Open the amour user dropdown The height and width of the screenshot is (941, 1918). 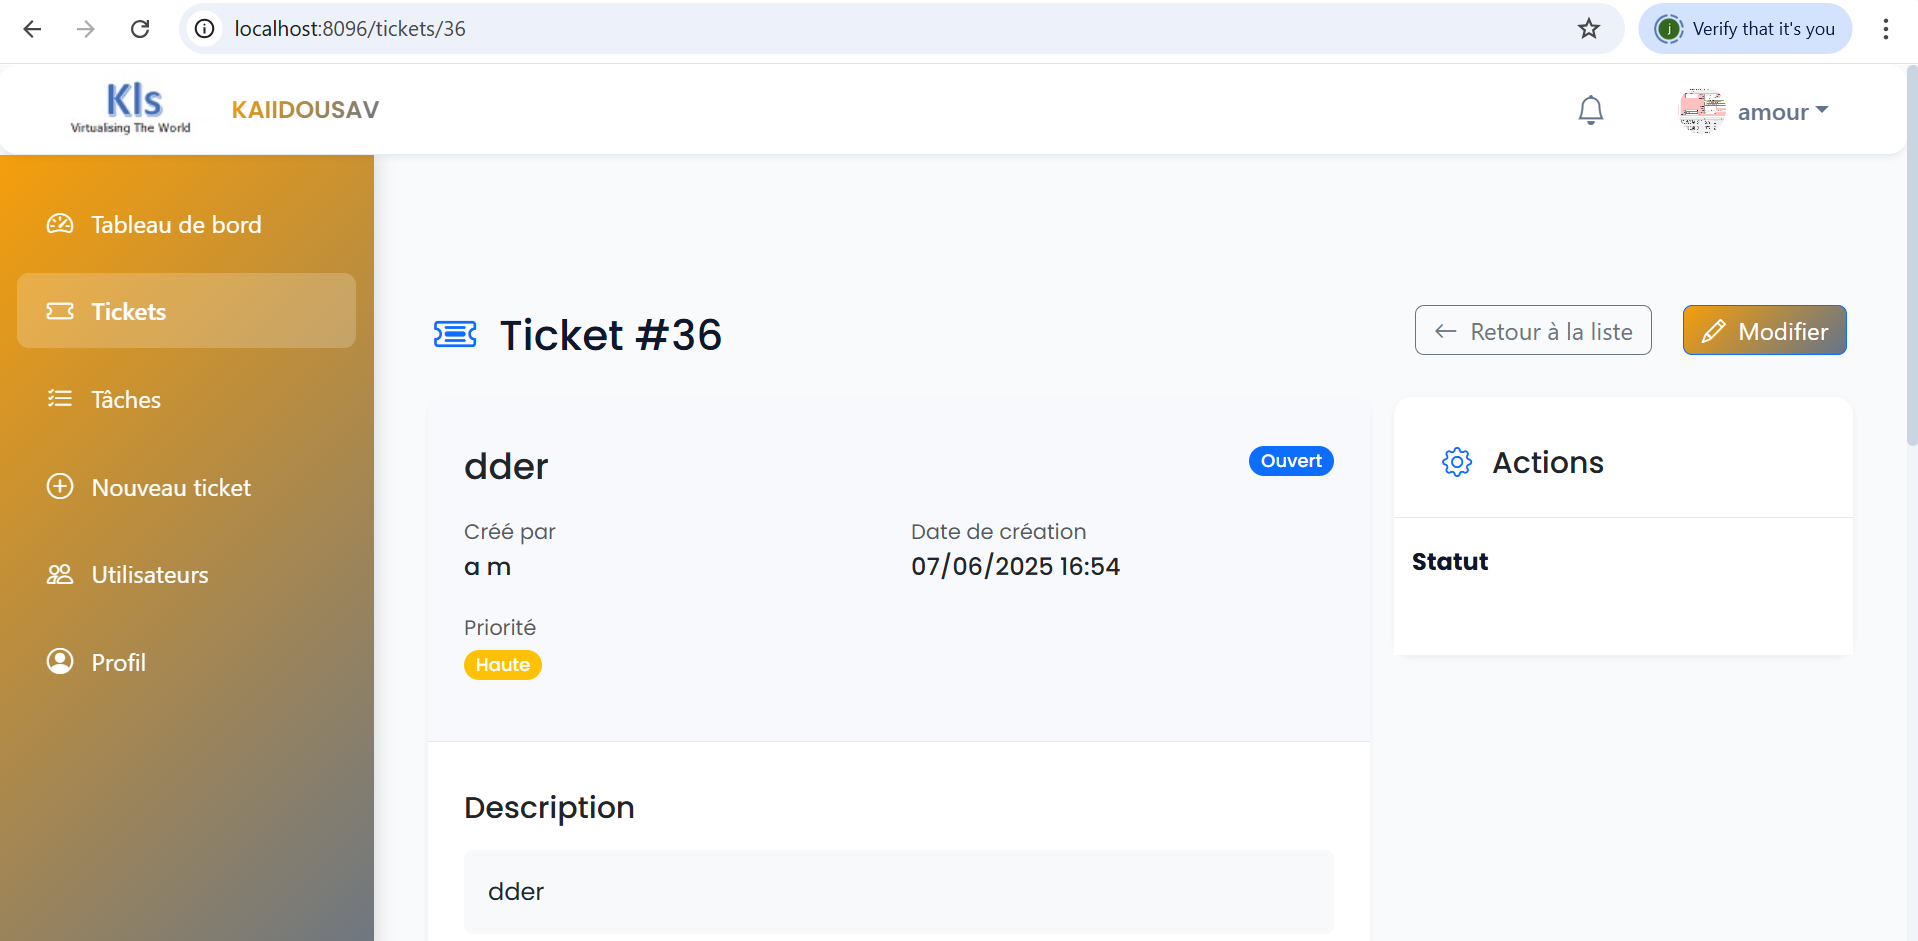click(1783, 111)
